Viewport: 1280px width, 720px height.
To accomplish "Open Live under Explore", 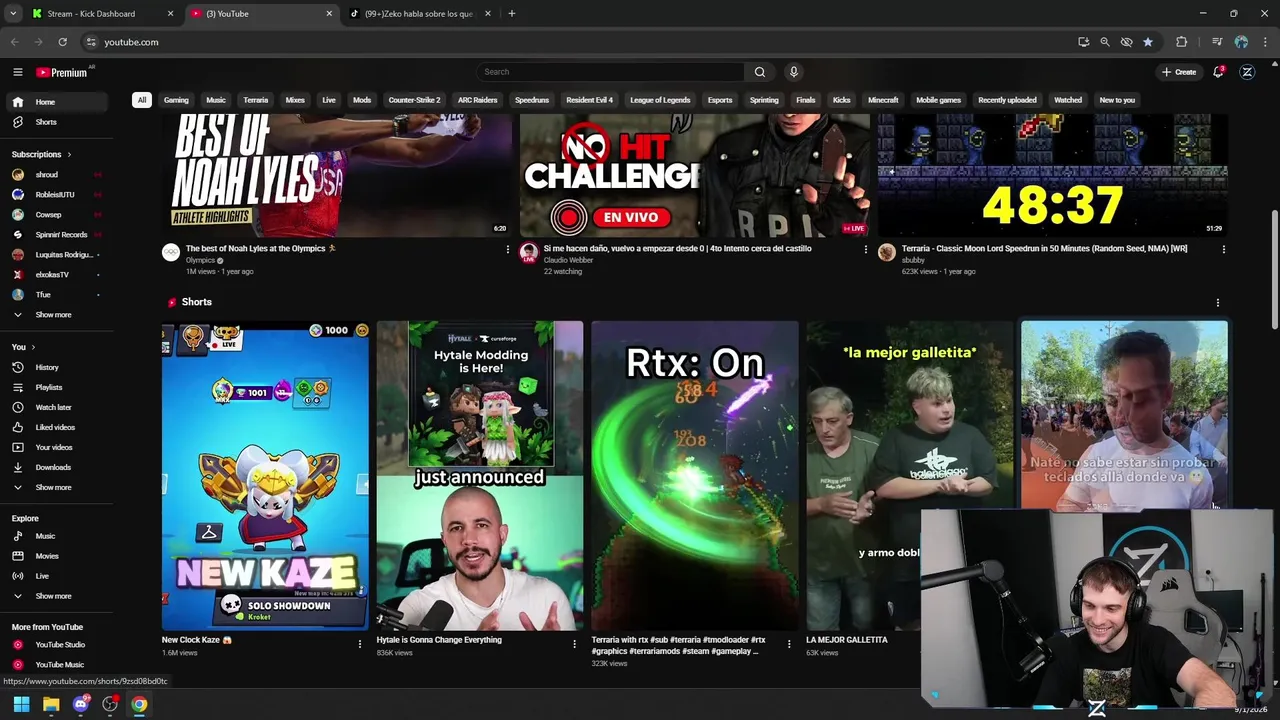I will 55,576.
